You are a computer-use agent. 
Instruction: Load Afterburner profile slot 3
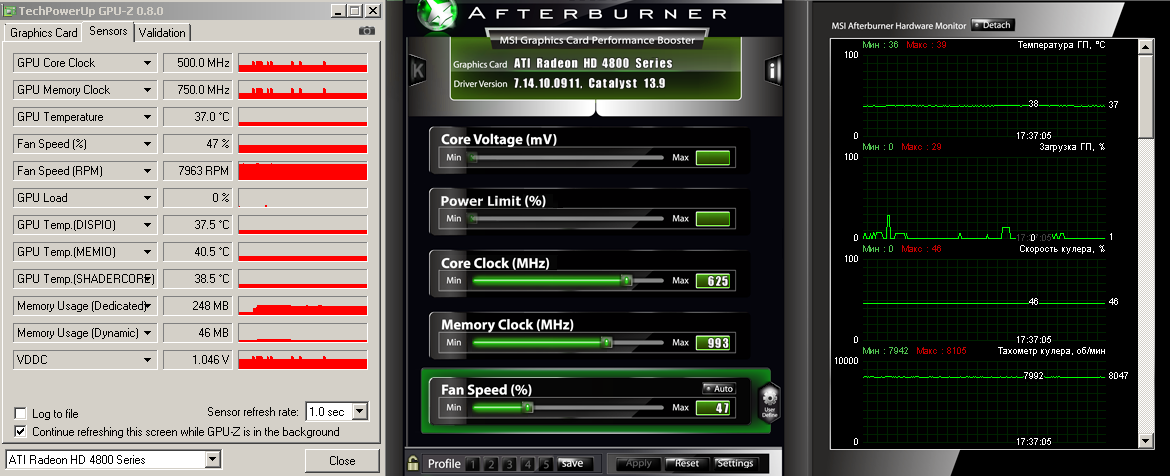pyautogui.click(x=509, y=464)
